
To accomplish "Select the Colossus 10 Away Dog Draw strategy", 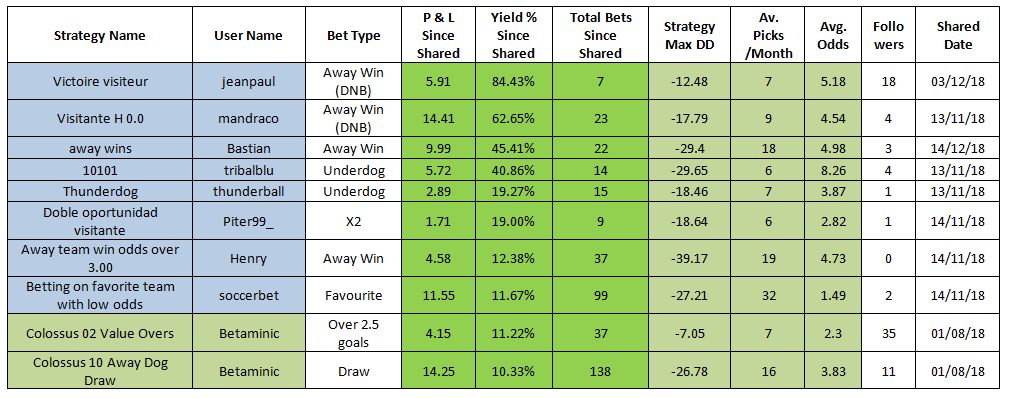I will tap(100, 371).
